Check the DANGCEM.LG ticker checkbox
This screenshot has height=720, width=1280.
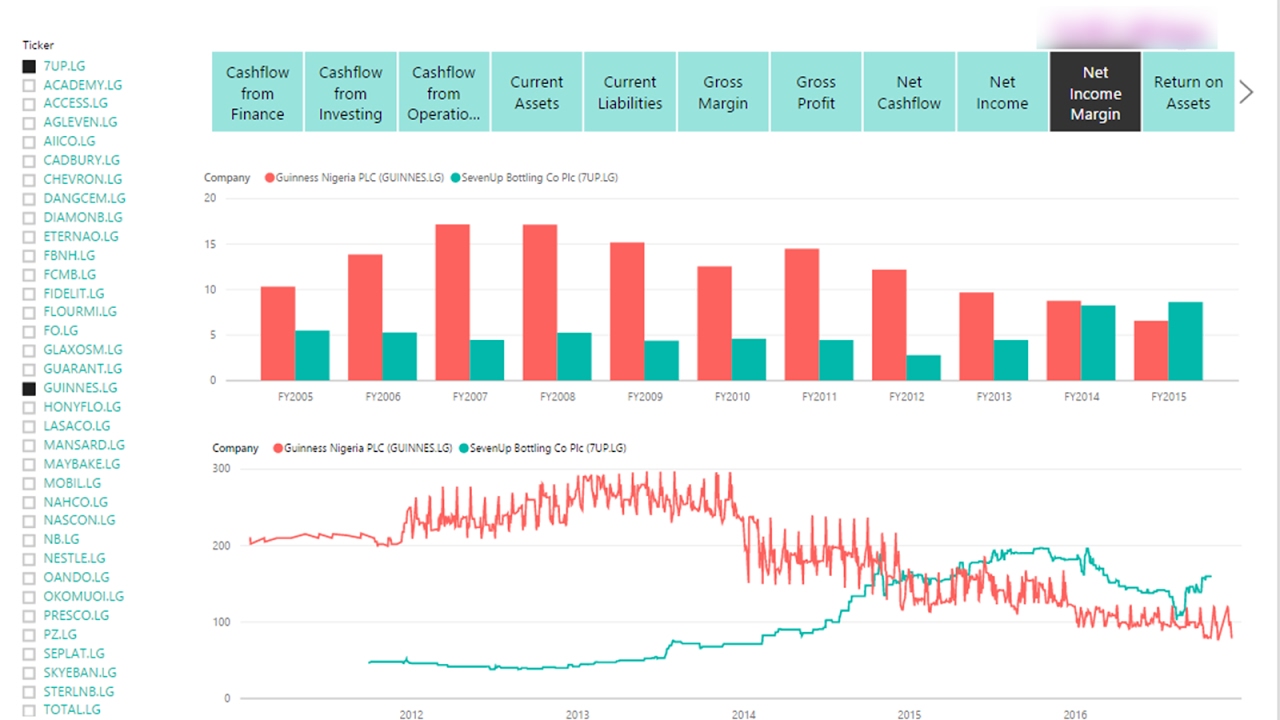coord(29,199)
